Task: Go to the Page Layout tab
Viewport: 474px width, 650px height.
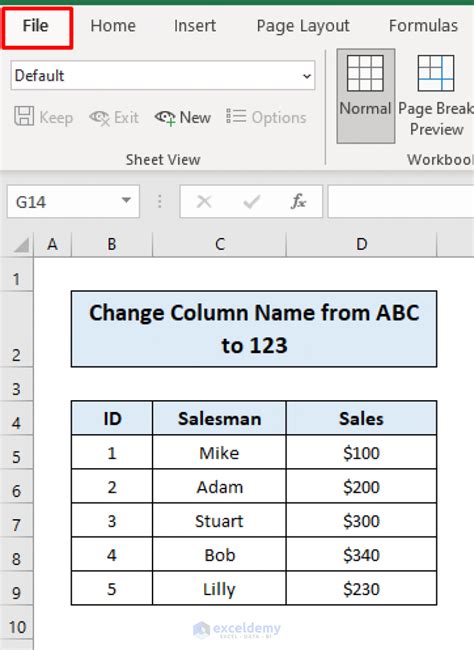Action: point(303,26)
